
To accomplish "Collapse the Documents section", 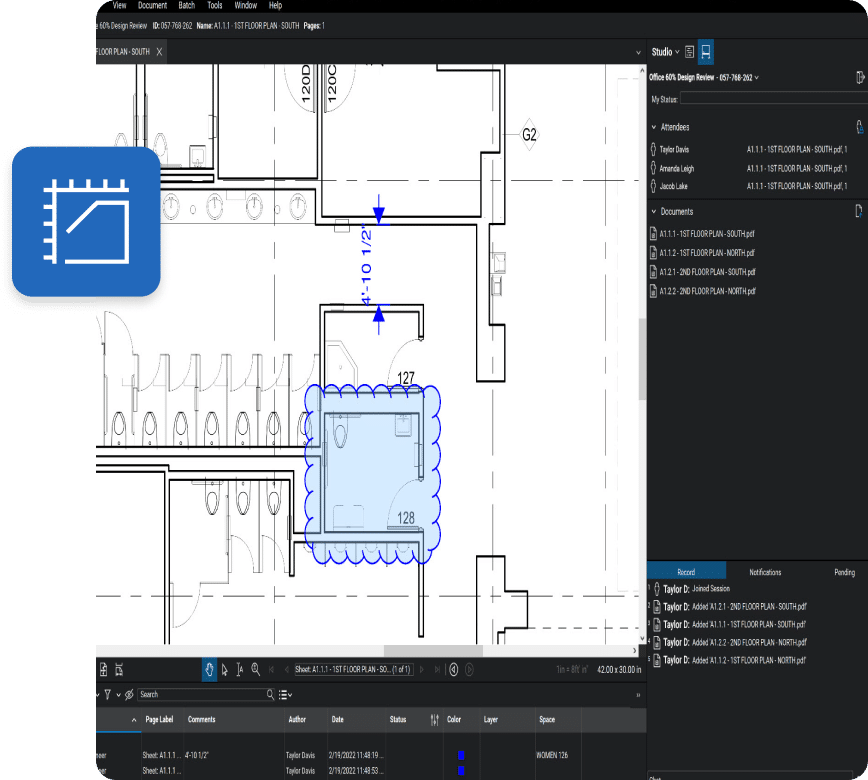I will point(654,211).
